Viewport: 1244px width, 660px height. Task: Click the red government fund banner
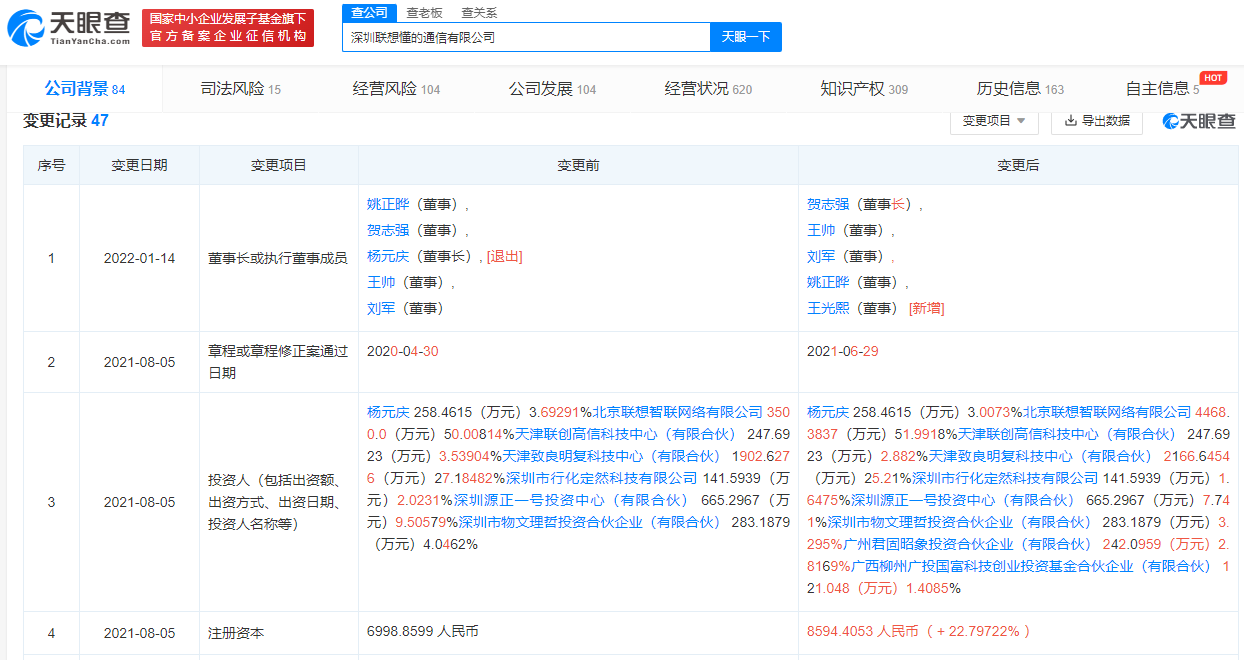227,28
